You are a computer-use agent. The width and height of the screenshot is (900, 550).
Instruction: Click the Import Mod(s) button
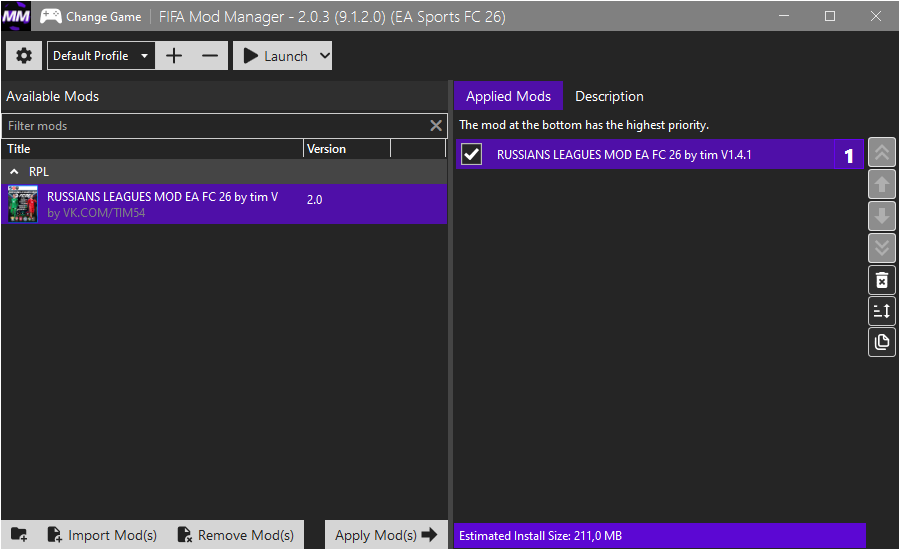pos(102,535)
